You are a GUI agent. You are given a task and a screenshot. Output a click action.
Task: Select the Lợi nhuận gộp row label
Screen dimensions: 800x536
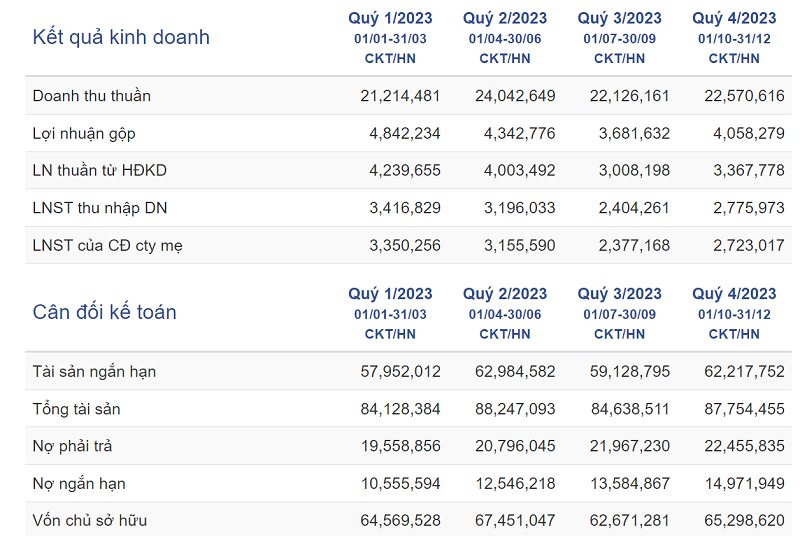pos(84,133)
